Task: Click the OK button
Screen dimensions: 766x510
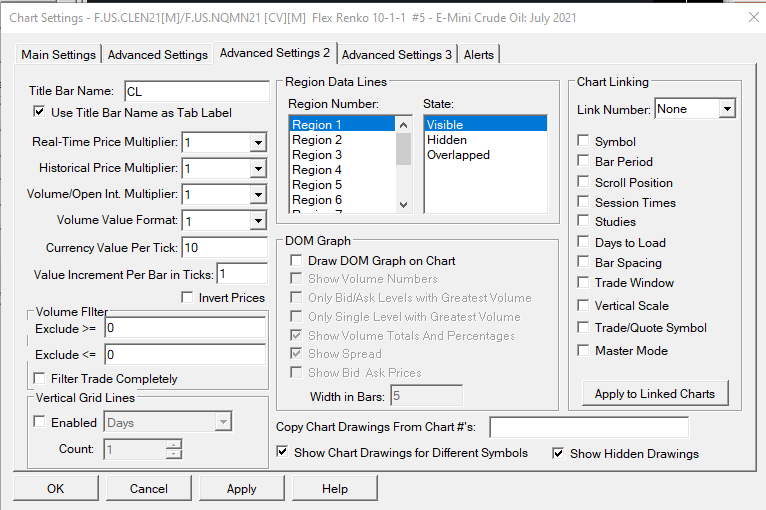Action: tap(56, 489)
